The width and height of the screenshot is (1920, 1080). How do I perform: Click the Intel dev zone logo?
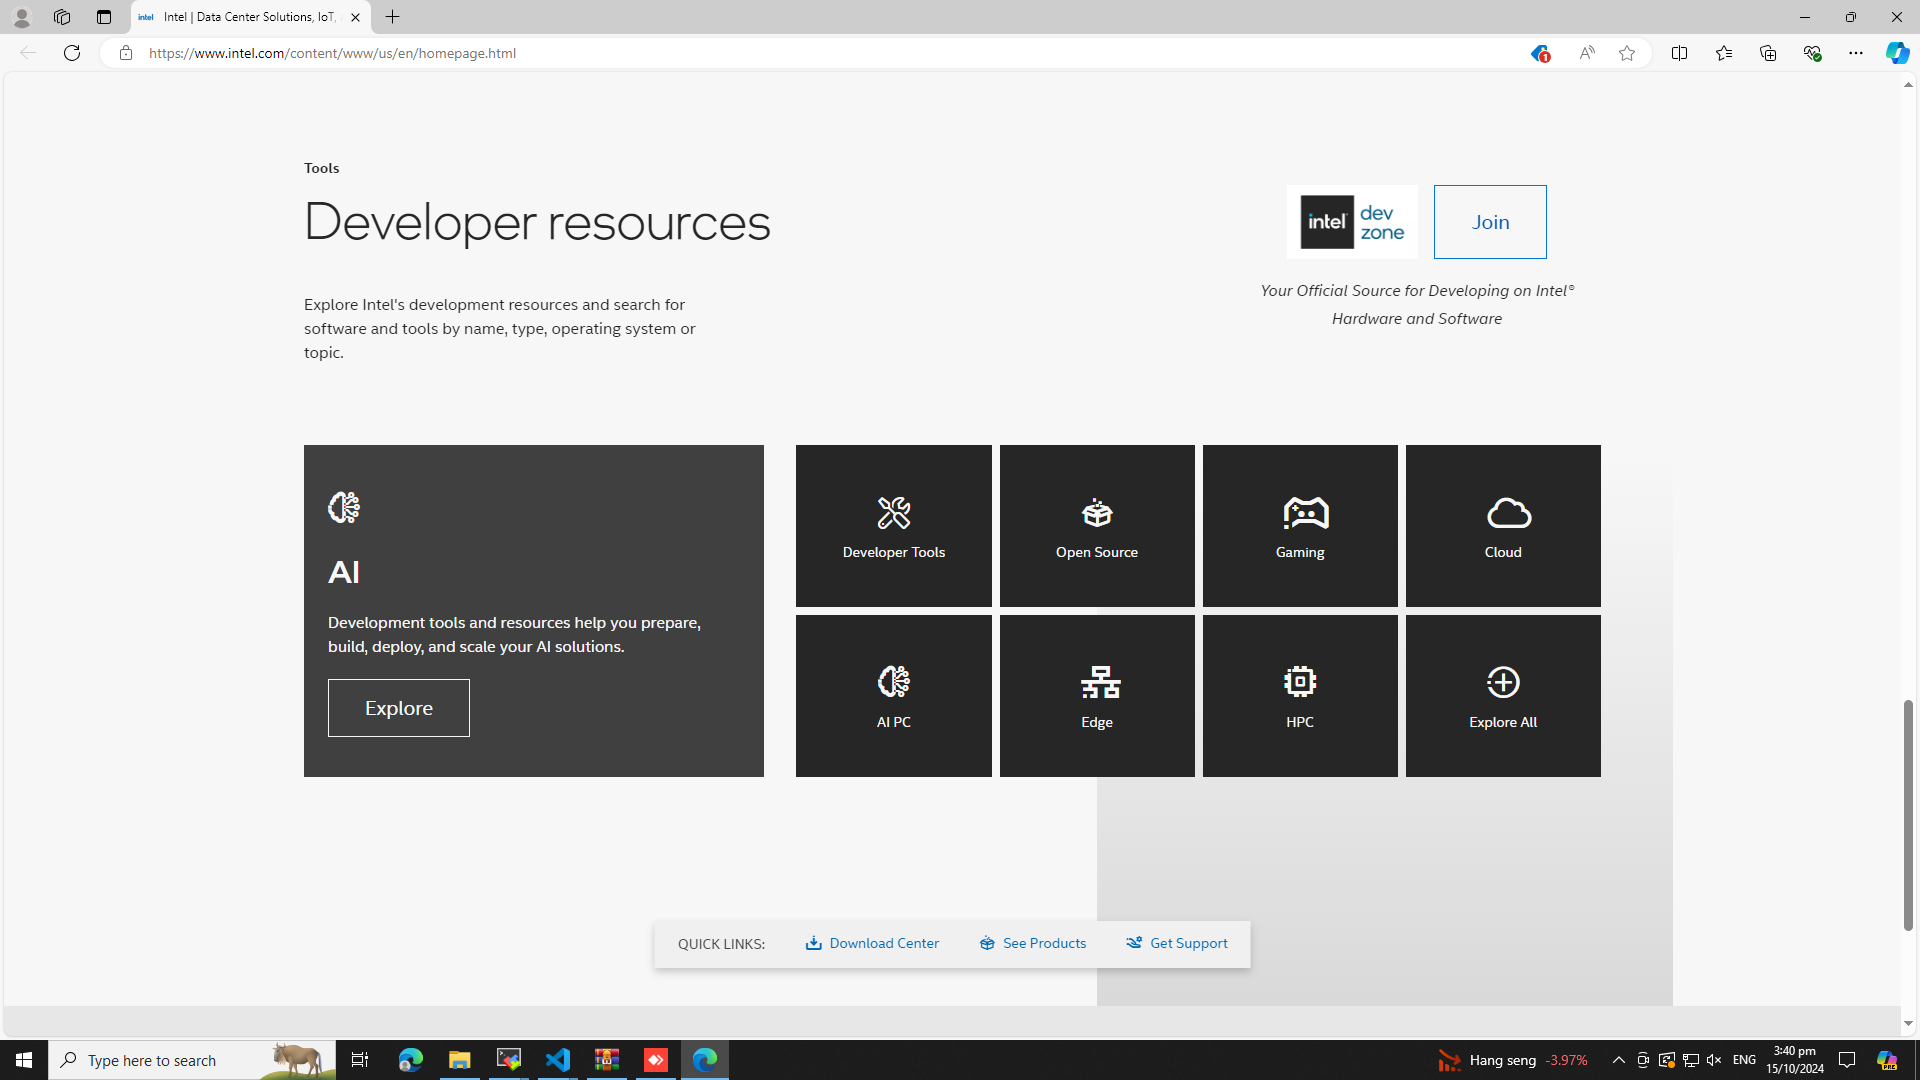[1351, 222]
